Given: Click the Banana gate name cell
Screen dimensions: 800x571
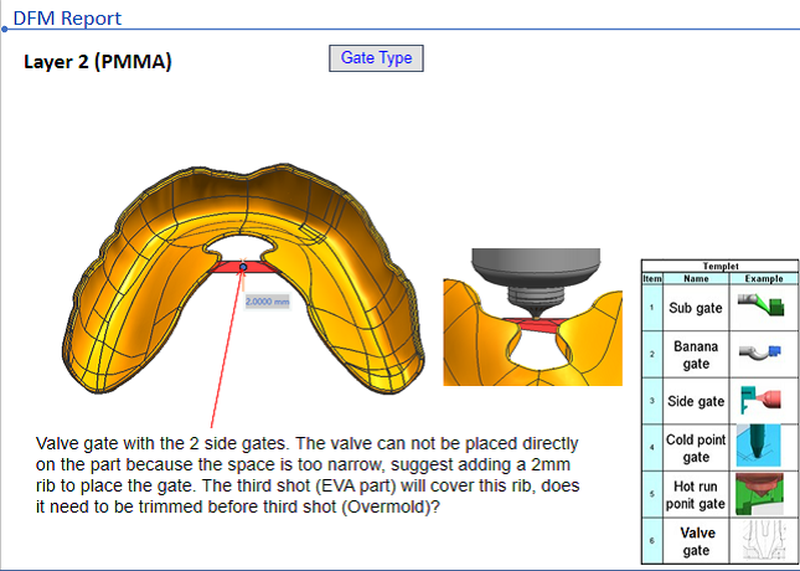Looking at the screenshot, I should pyautogui.click(x=695, y=355).
